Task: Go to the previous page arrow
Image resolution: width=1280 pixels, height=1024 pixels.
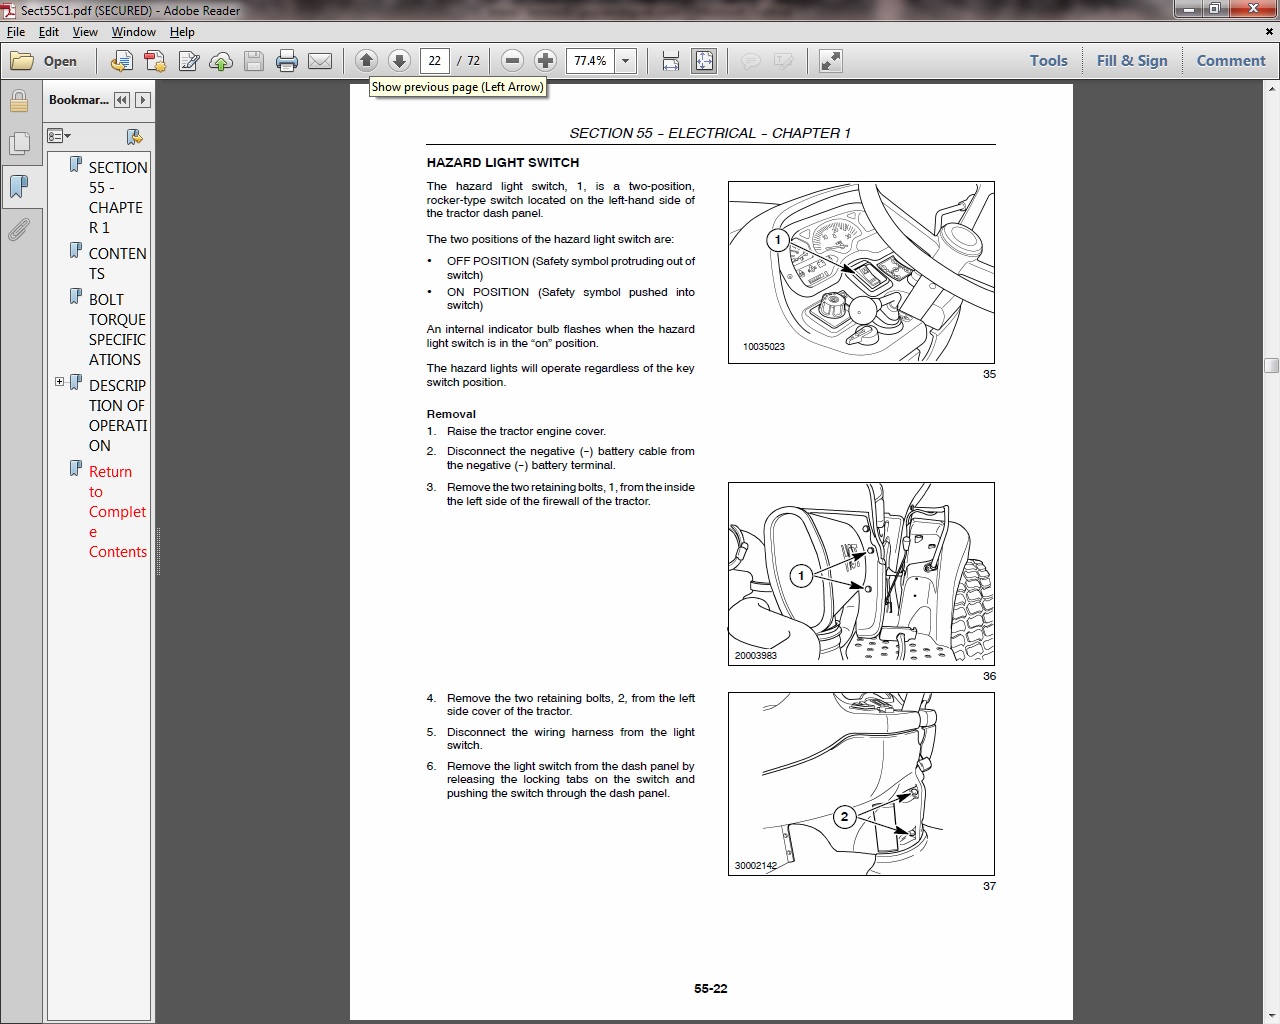Action: click(x=366, y=61)
